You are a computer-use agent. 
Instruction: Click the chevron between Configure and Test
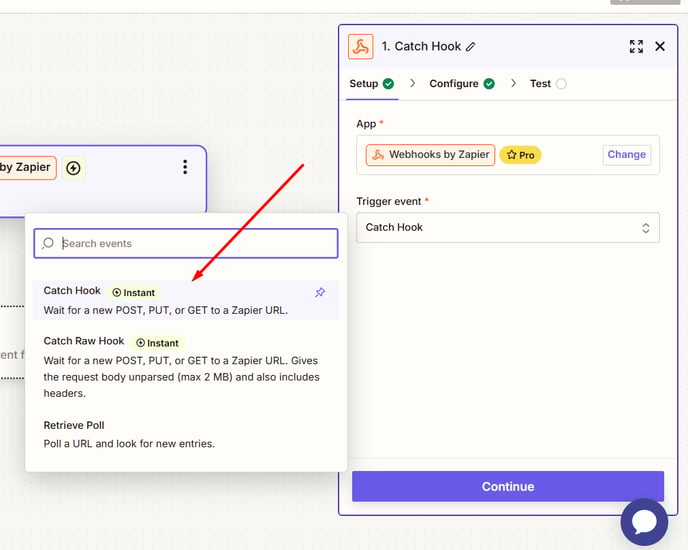click(x=513, y=83)
